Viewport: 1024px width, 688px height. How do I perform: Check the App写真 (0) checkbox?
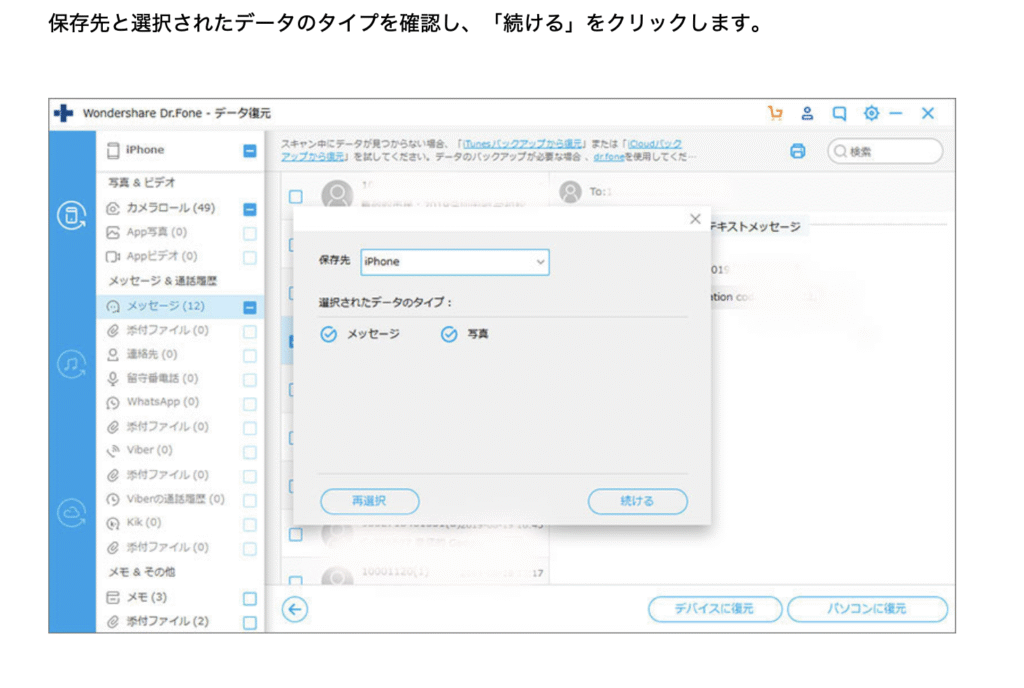[249, 233]
